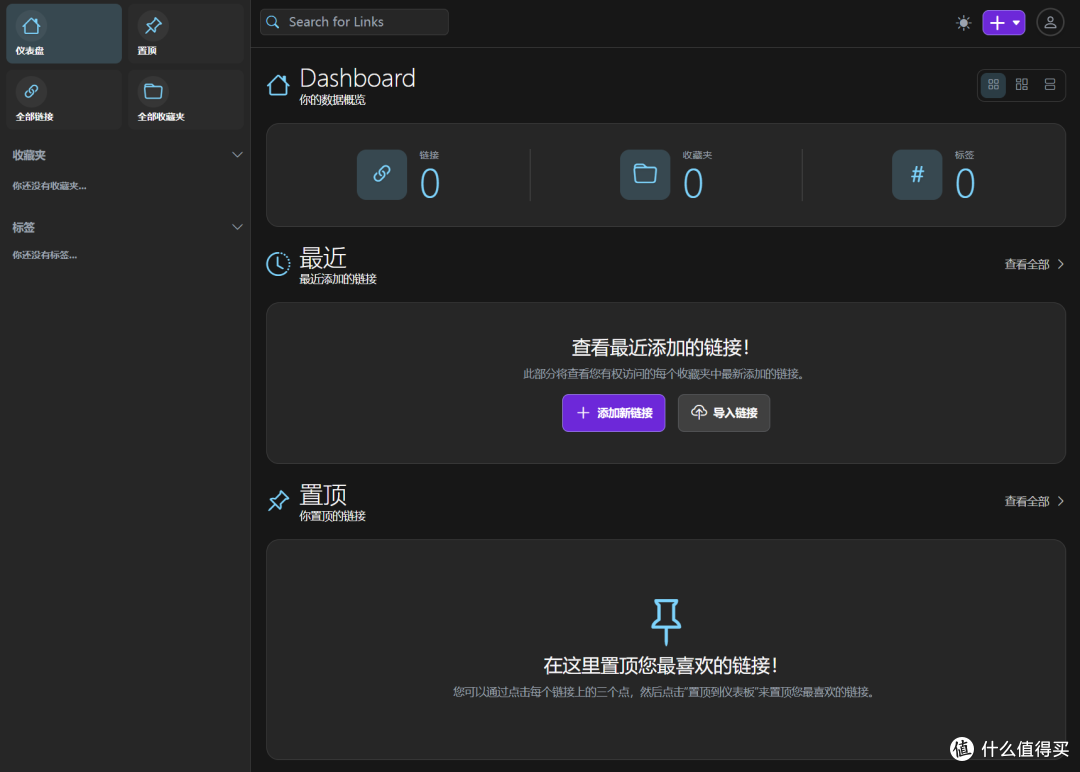1080x772 pixels.
Task: Toggle light theme with sun icon
Action: (964, 23)
